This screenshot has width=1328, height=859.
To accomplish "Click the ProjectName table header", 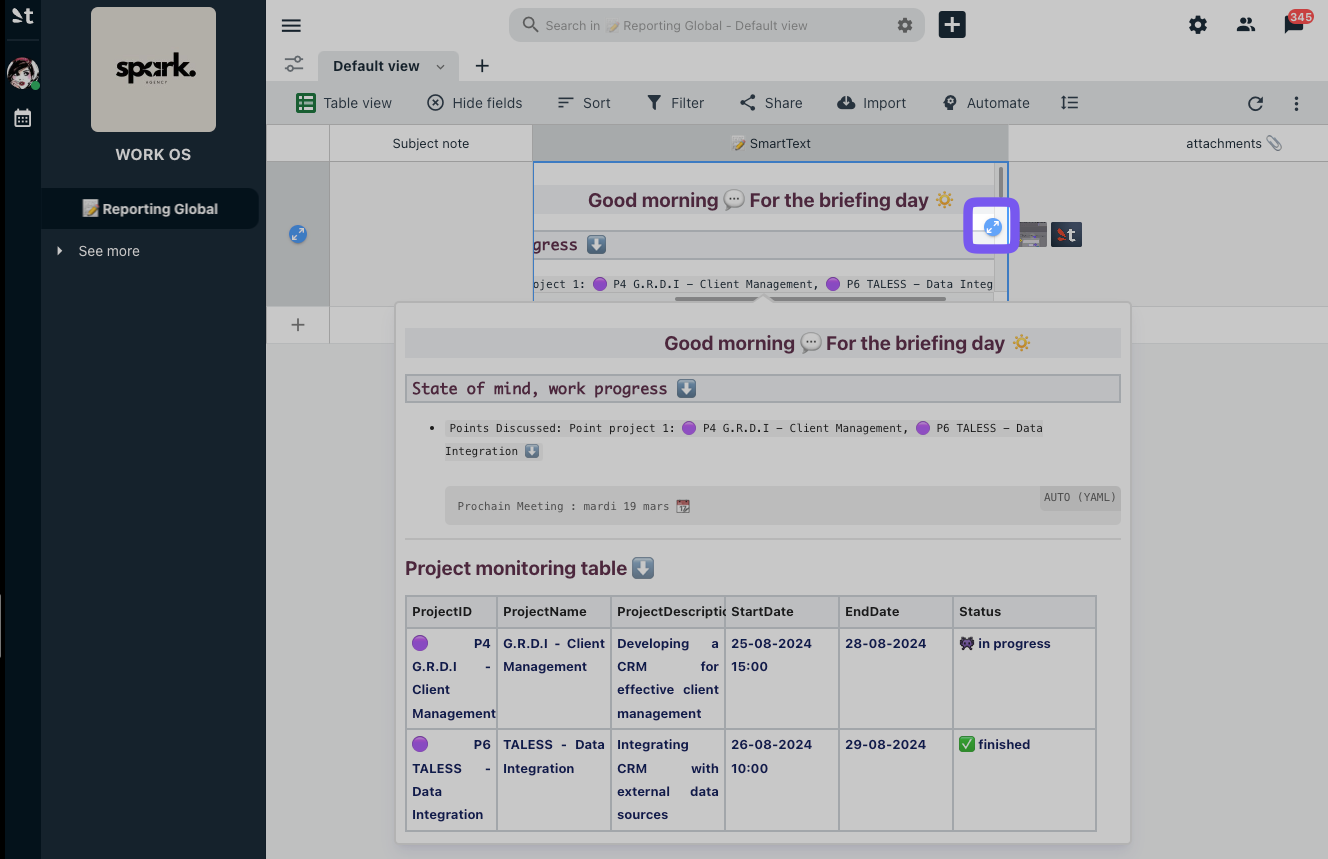I will pos(554,612).
